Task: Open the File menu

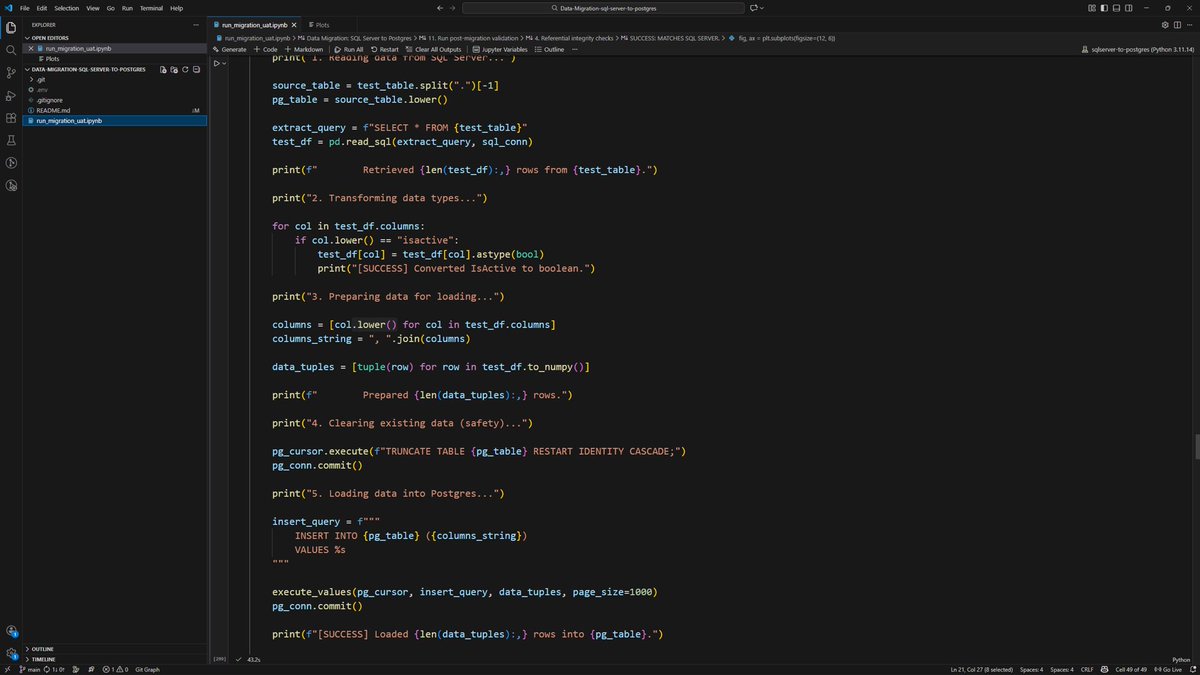Action: [x=24, y=7]
